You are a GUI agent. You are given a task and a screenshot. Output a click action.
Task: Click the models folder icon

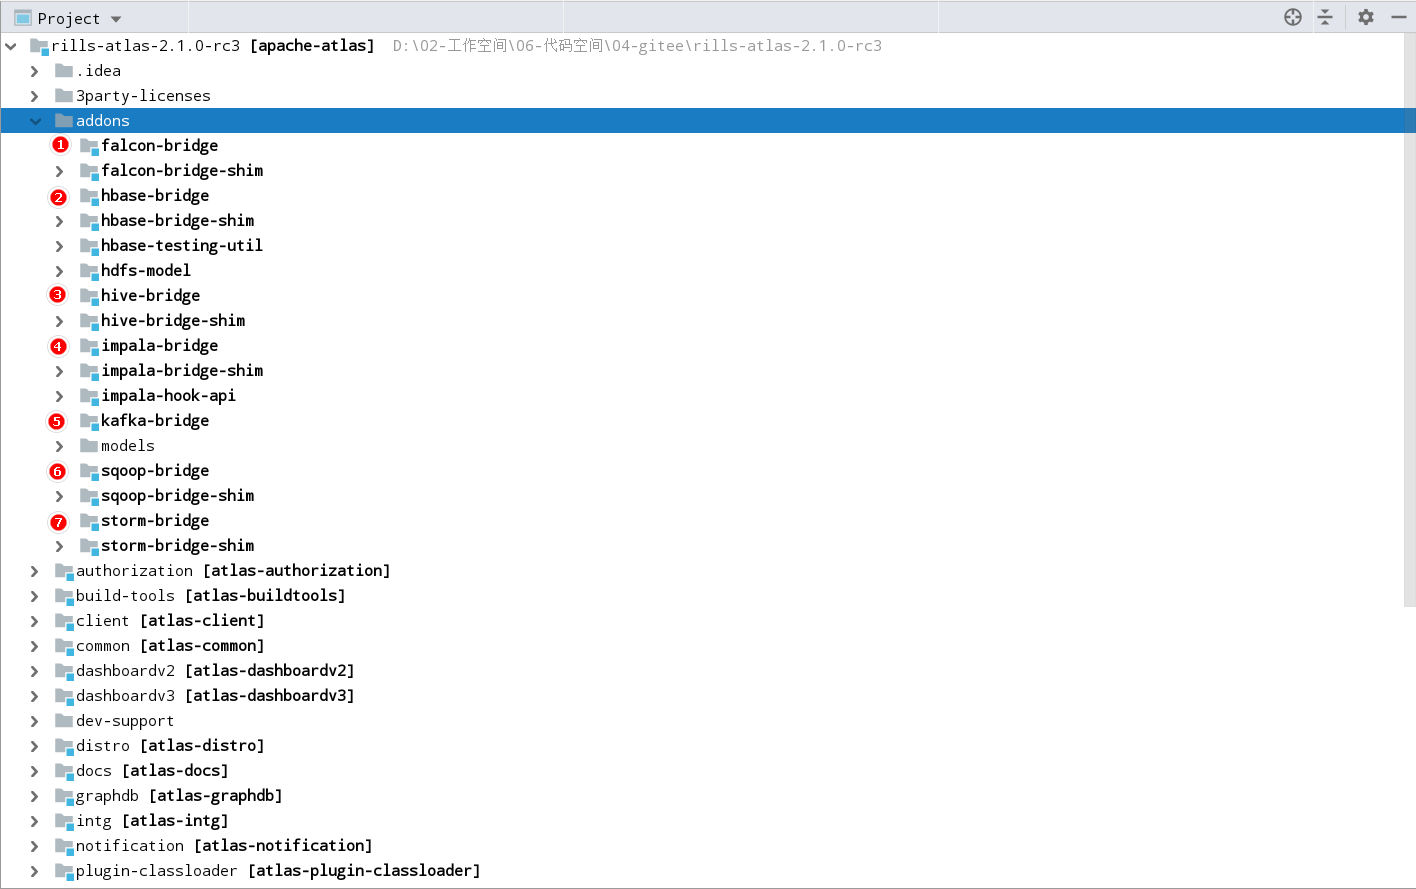coord(89,445)
